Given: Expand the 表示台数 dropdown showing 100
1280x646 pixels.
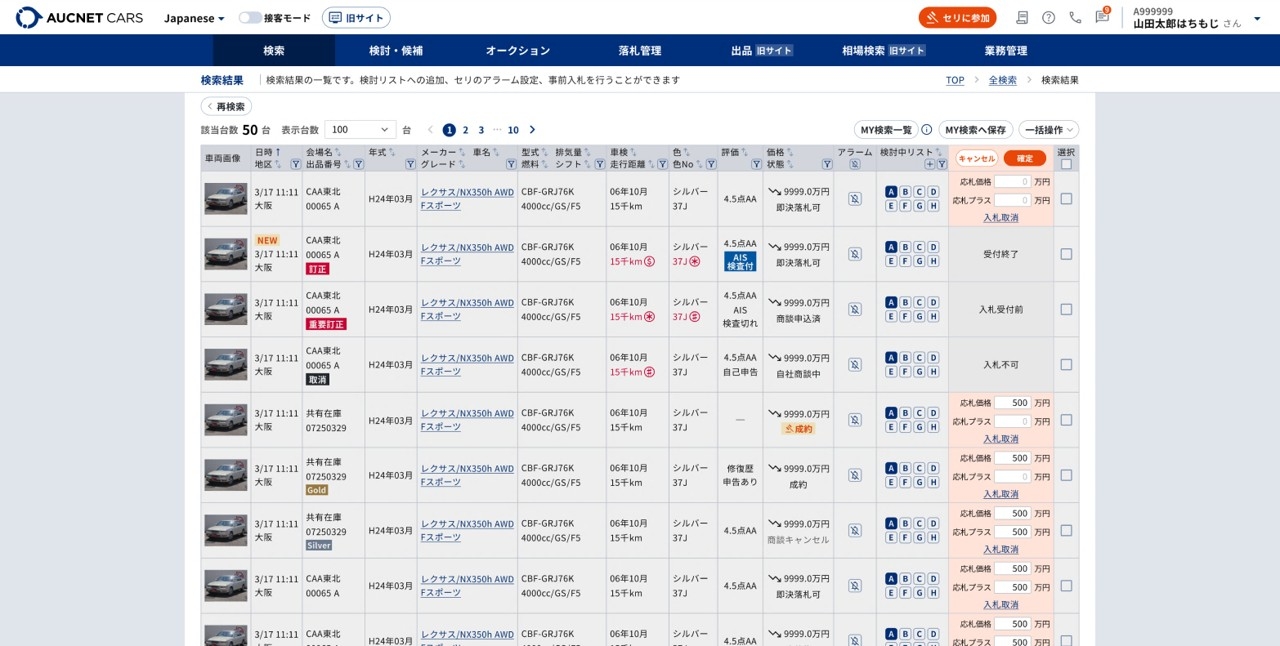Looking at the screenshot, I should pos(360,130).
